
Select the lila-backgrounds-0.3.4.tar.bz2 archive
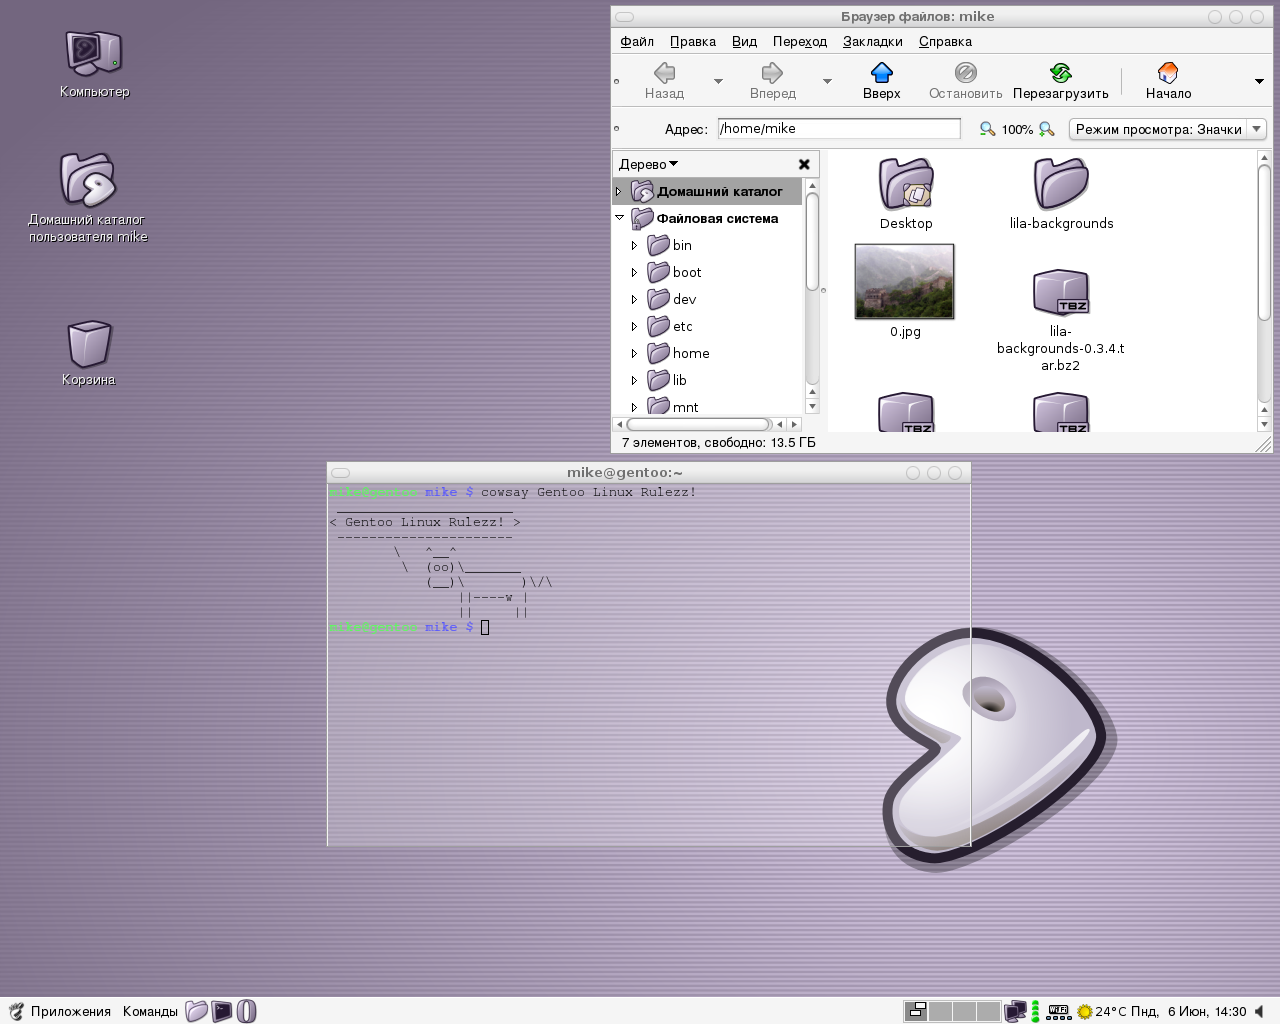pos(1061,293)
